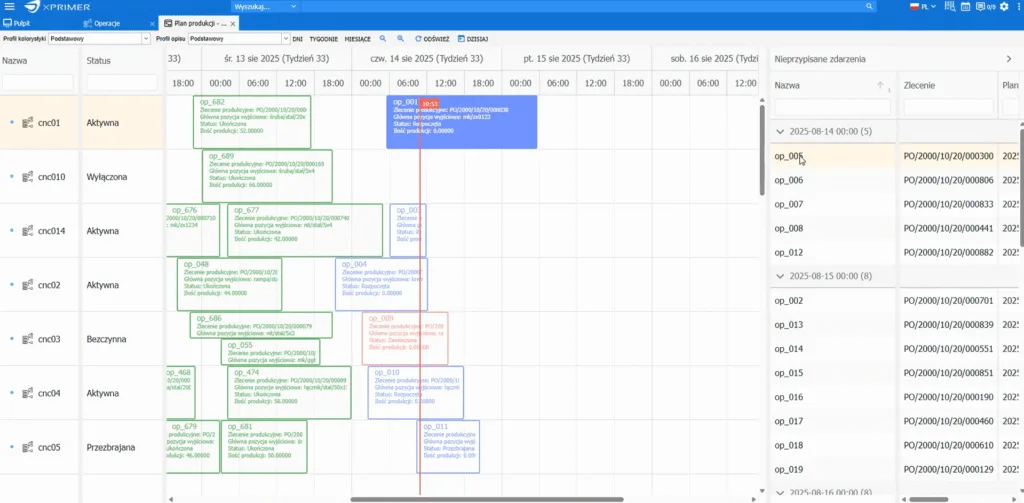Collapse the Nieprzypisane zdarzenia panel
The height and width of the screenshot is (503, 1024).
click(1008, 60)
